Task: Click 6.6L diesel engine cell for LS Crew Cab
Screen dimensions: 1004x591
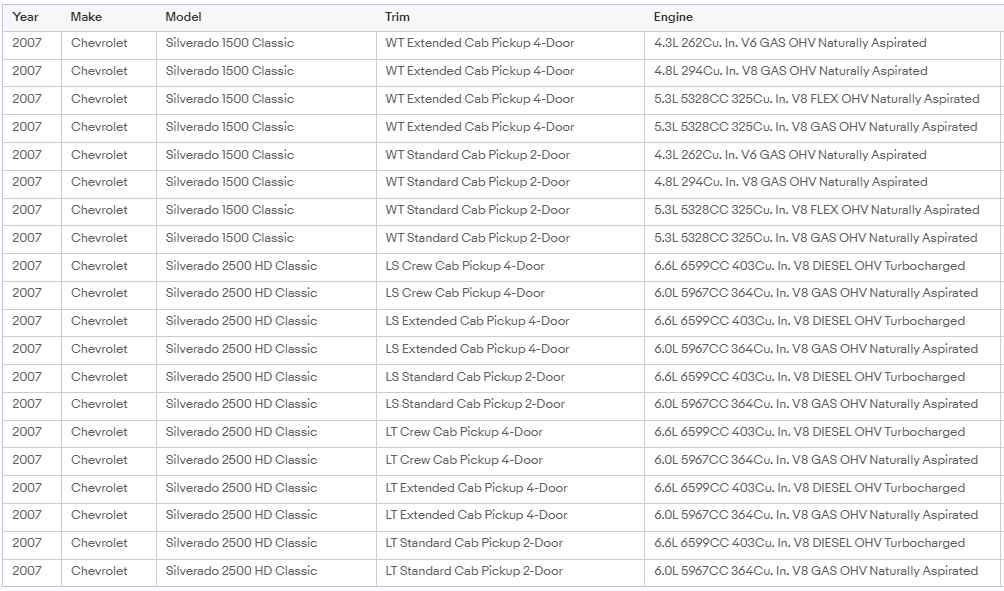Action: (809, 266)
